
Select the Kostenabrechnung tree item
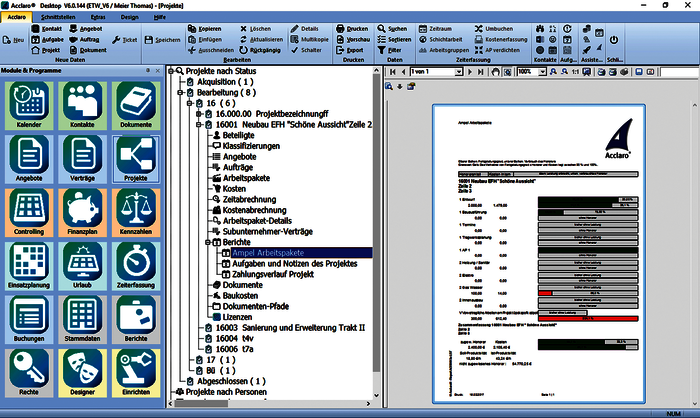(254, 210)
